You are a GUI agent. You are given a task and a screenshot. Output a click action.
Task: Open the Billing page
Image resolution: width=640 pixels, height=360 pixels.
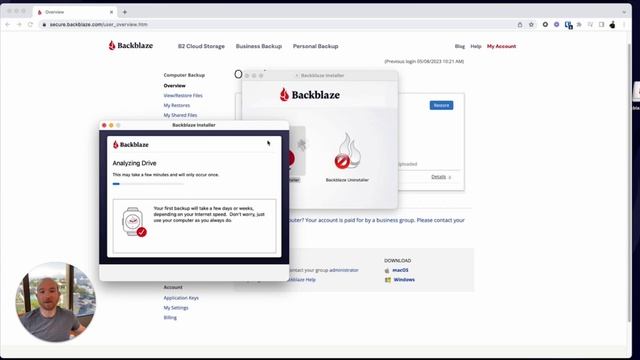[170, 318]
